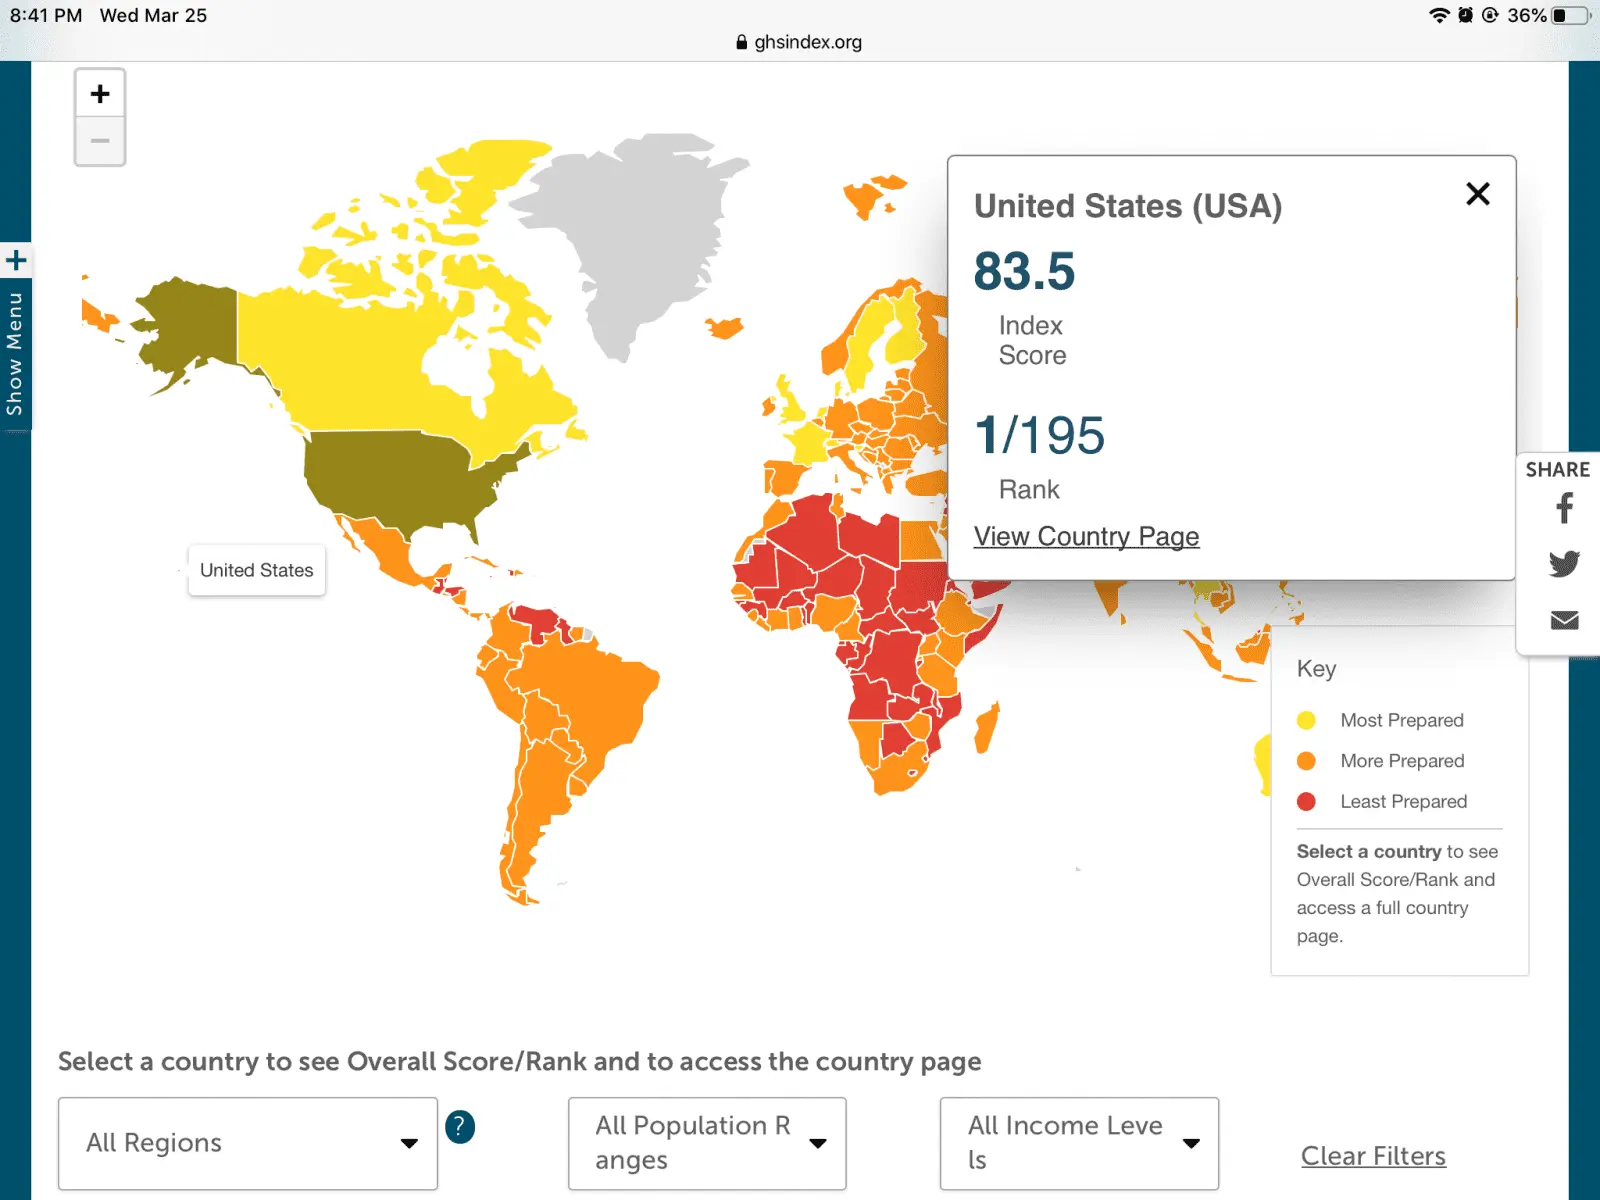Open the All Income Levels dropdown
Viewport: 1600px width, 1200px height.
pyautogui.click(x=1079, y=1143)
